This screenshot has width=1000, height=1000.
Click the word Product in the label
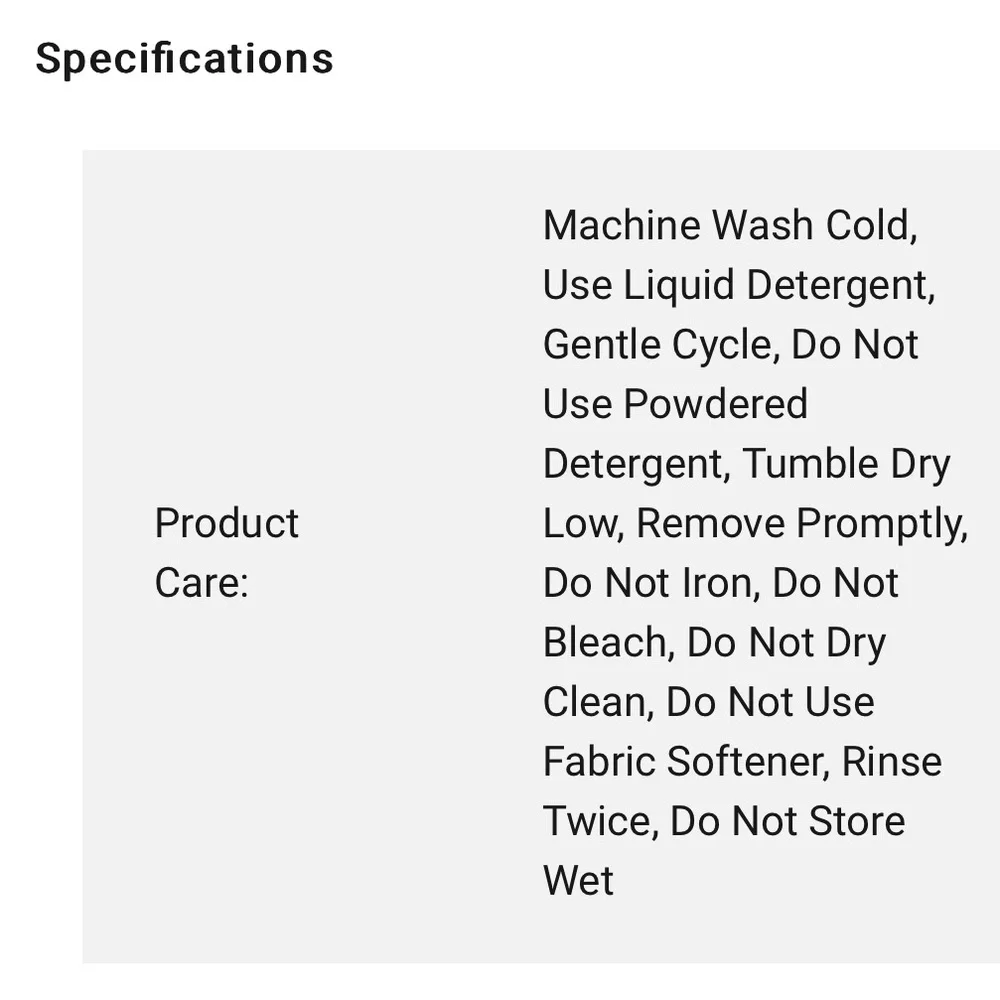coord(226,523)
